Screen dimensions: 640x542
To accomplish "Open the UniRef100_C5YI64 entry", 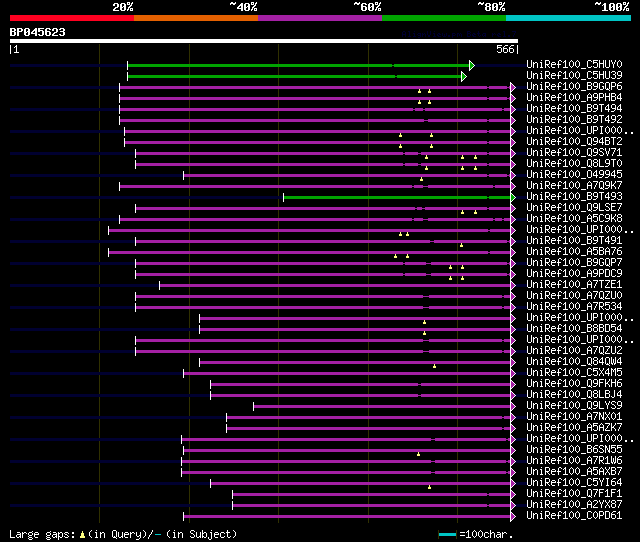I will point(574,483).
